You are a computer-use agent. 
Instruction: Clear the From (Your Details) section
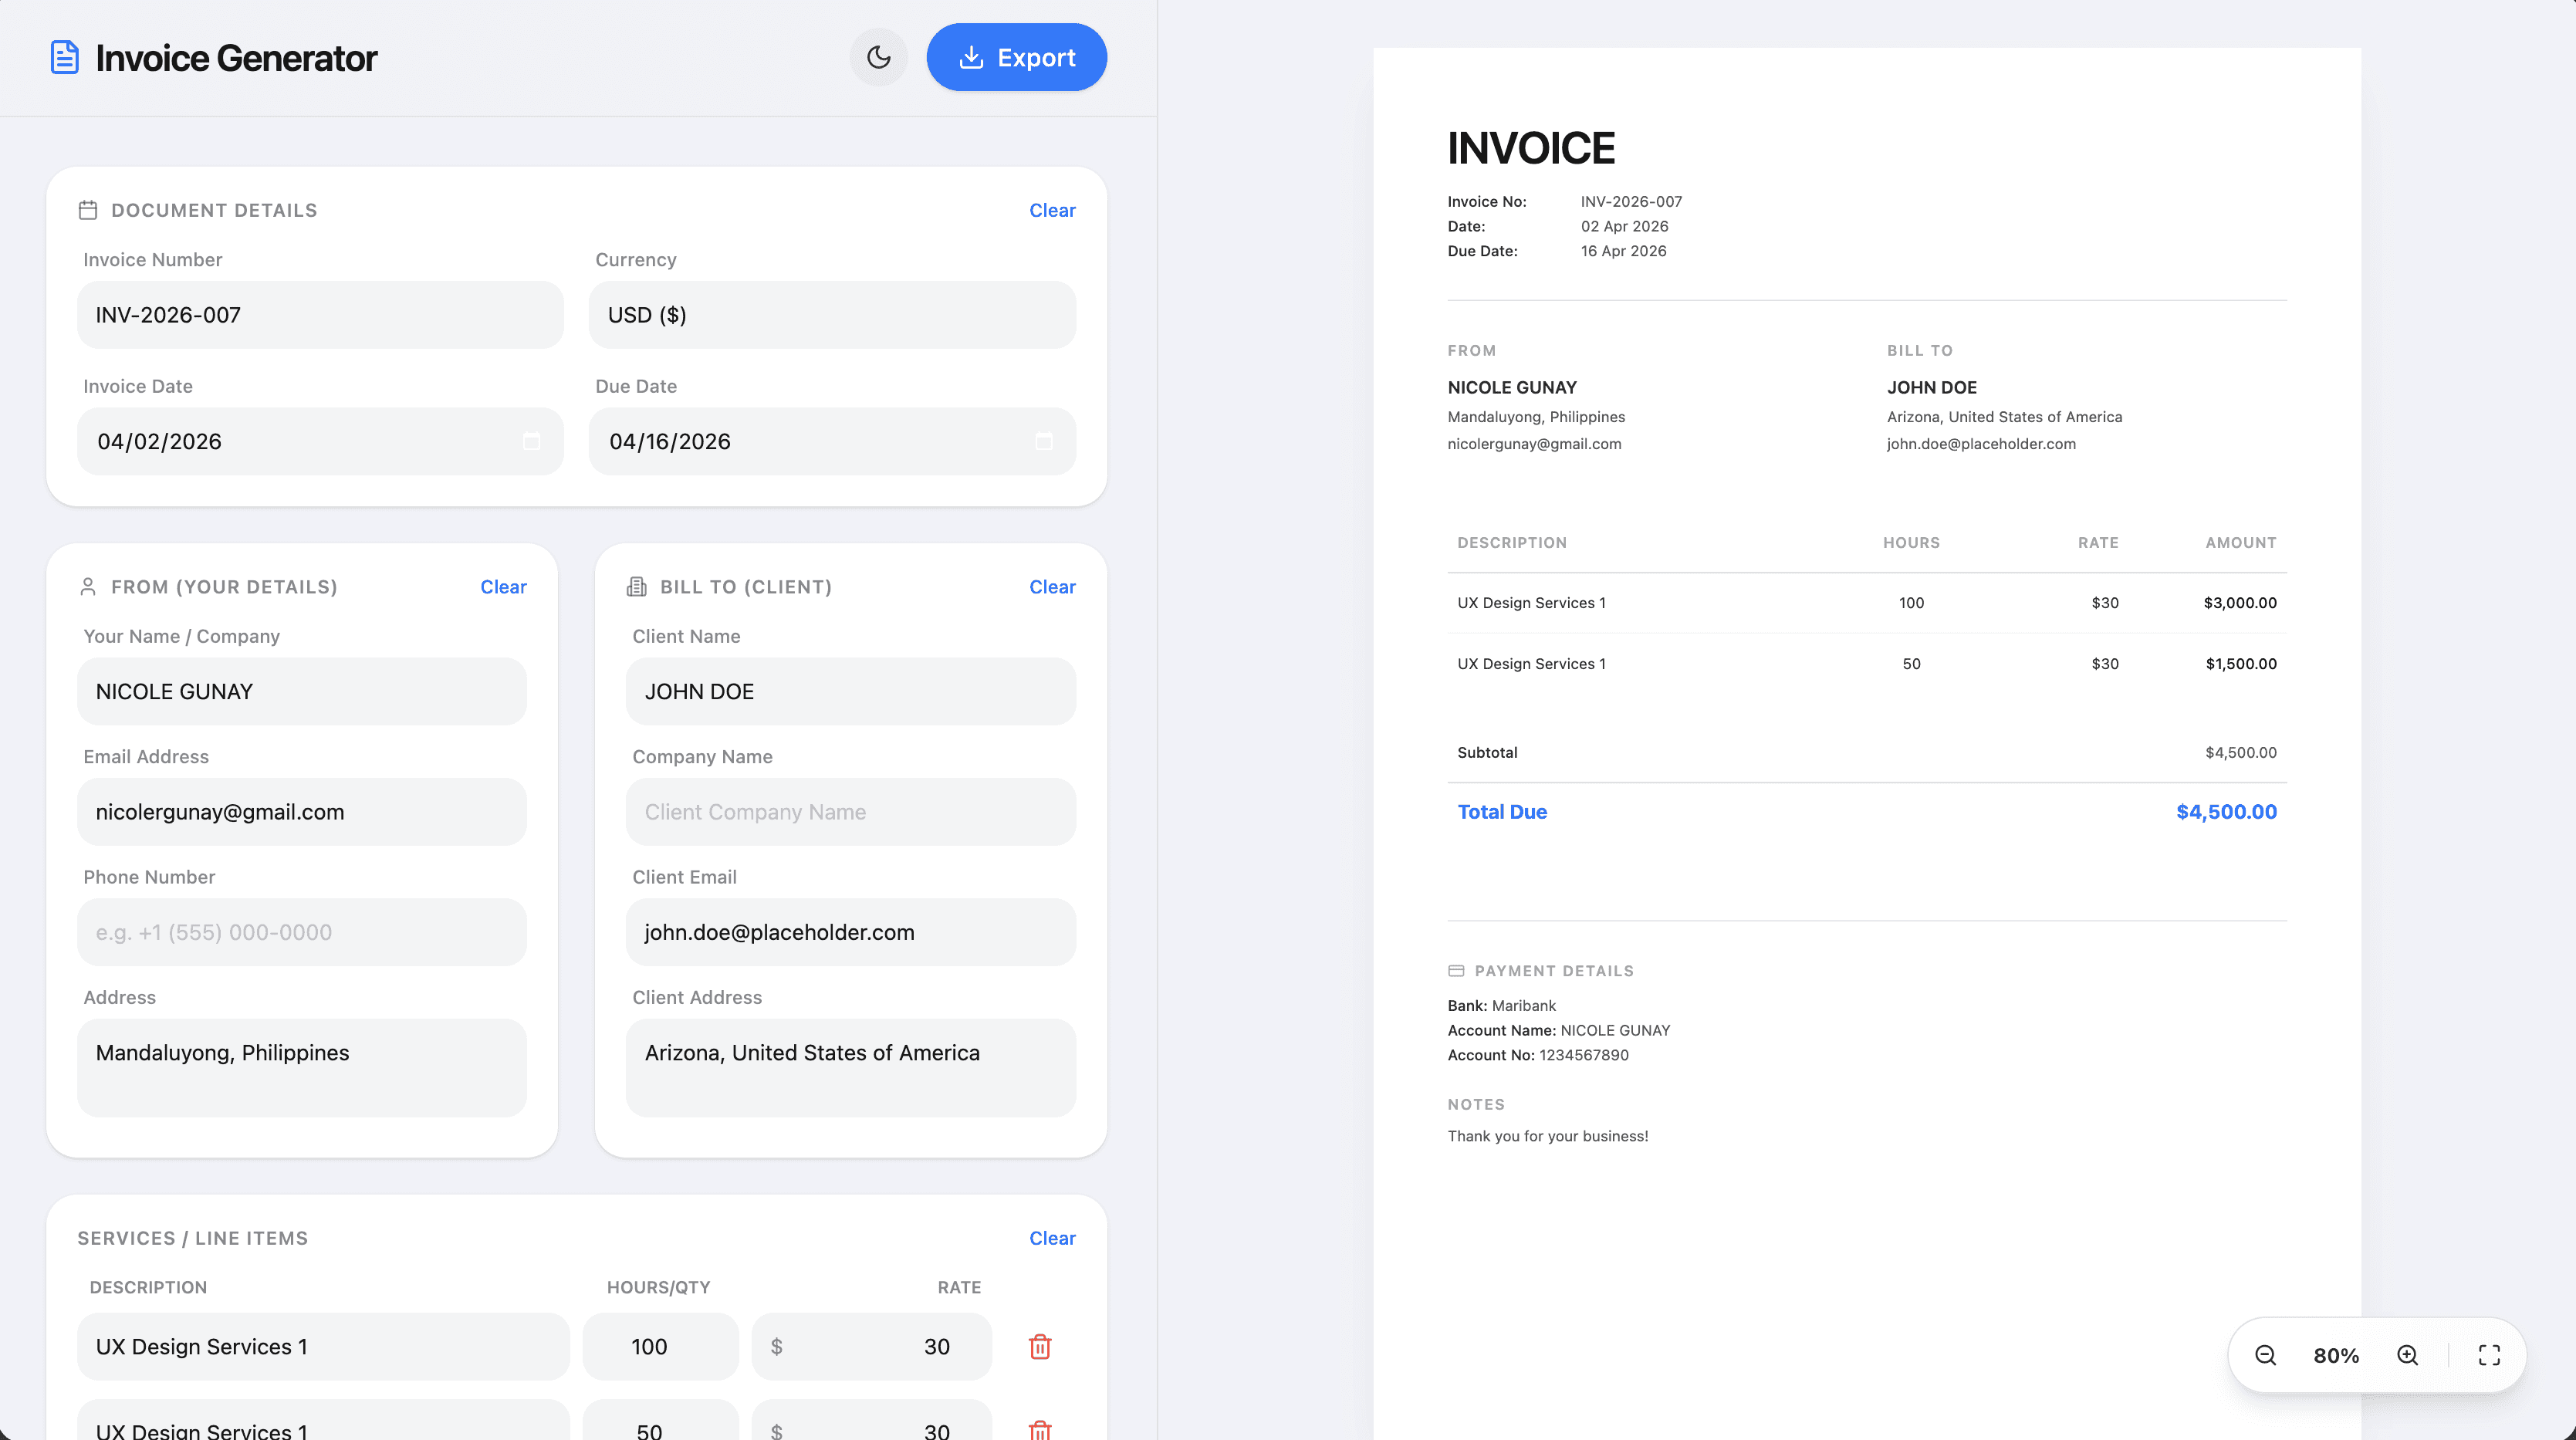(x=503, y=587)
